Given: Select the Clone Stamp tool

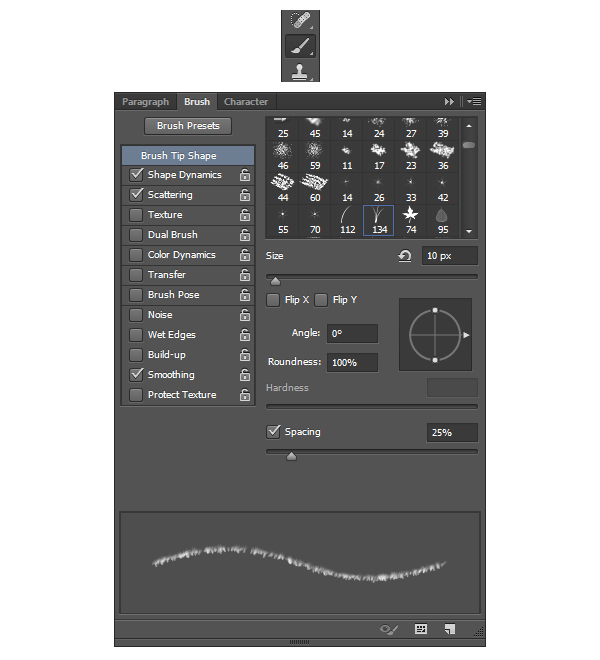Looking at the screenshot, I should click(x=300, y=71).
